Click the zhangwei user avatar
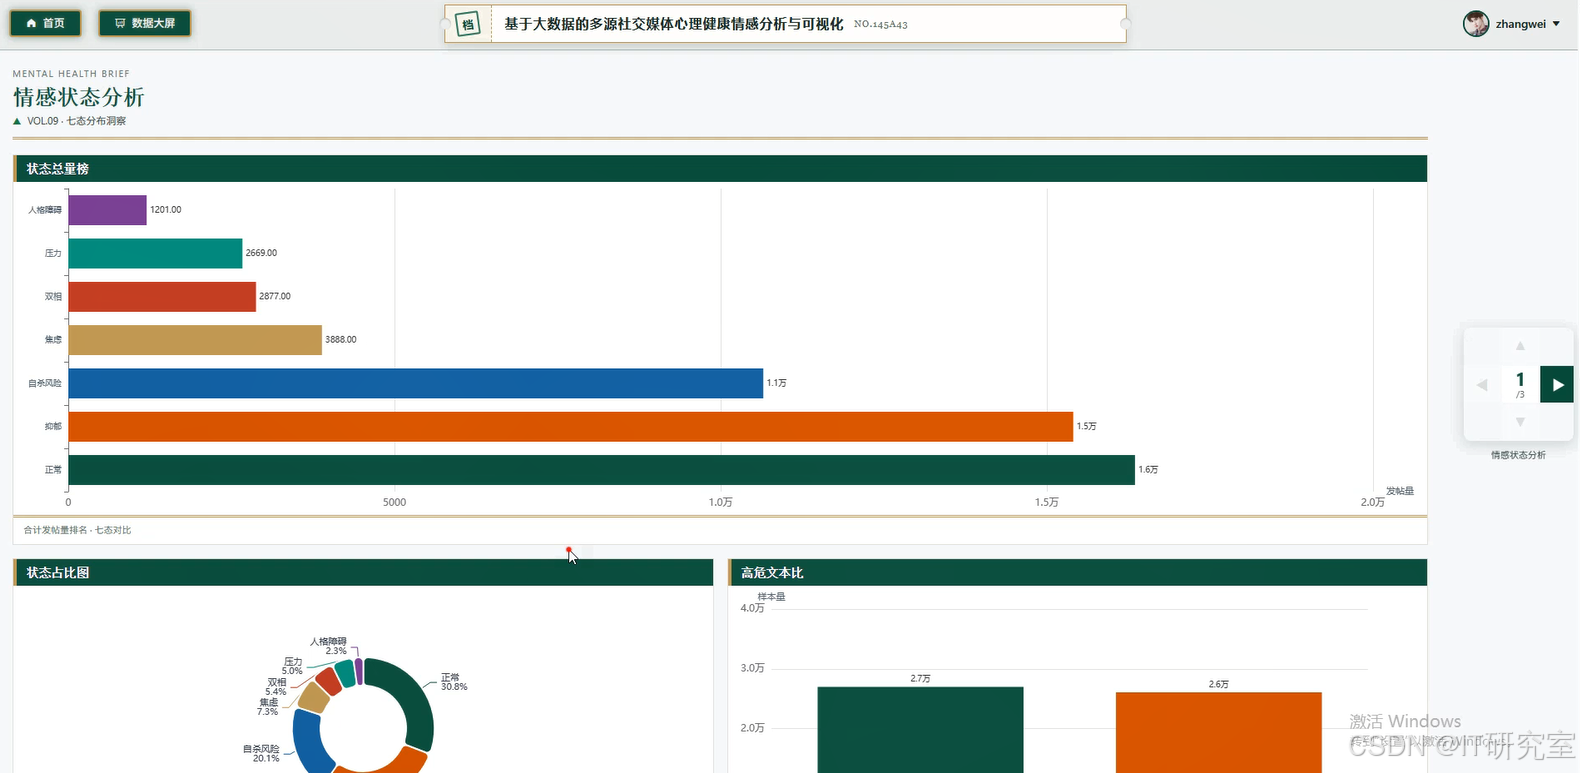1580x773 pixels. click(1476, 24)
